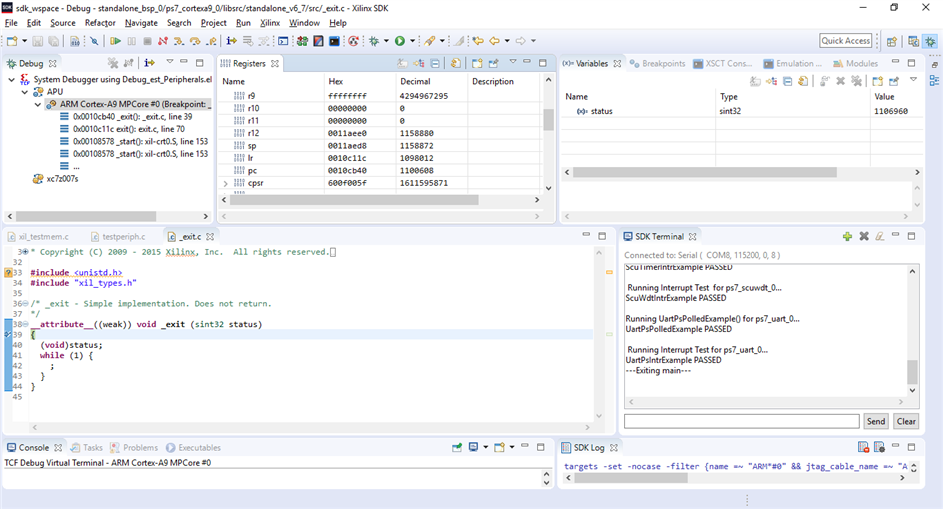Click the Registers panel vertical scrollbar
This screenshot has height=509, width=943.
point(548,120)
